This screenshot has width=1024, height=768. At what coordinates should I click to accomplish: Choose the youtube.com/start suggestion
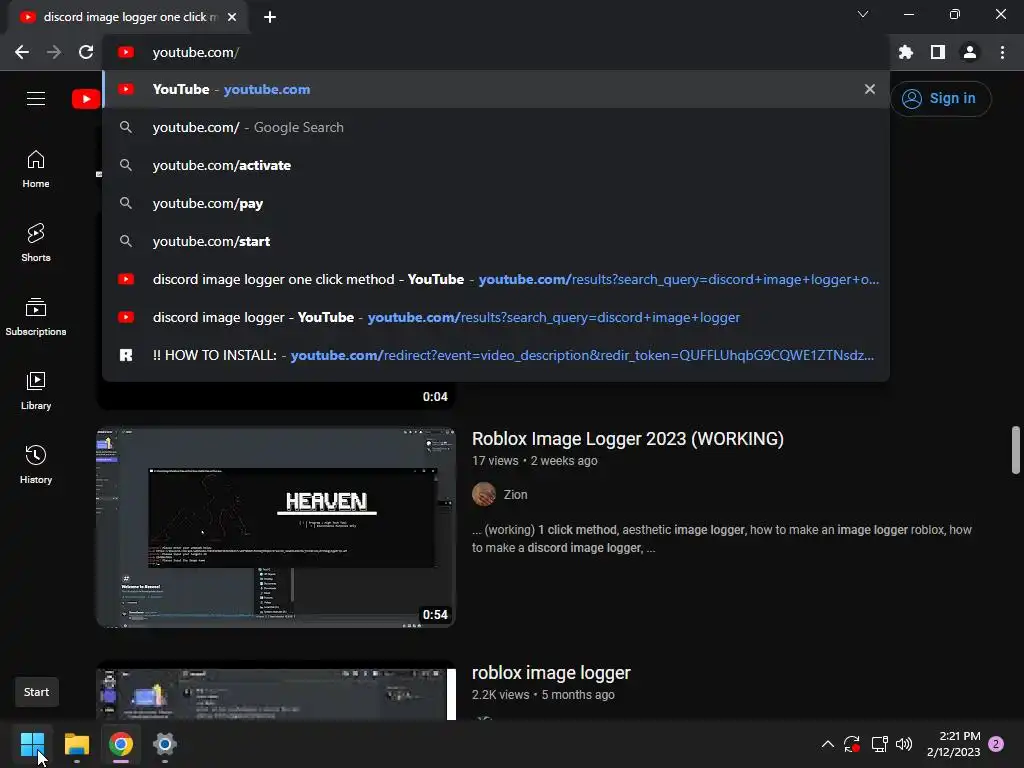496,241
